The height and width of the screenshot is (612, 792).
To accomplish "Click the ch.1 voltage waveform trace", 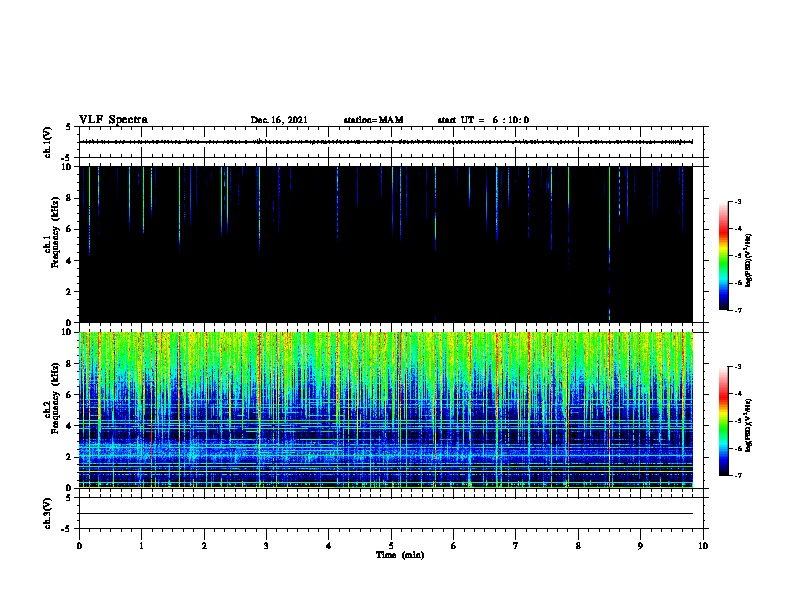I will coord(386,142).
